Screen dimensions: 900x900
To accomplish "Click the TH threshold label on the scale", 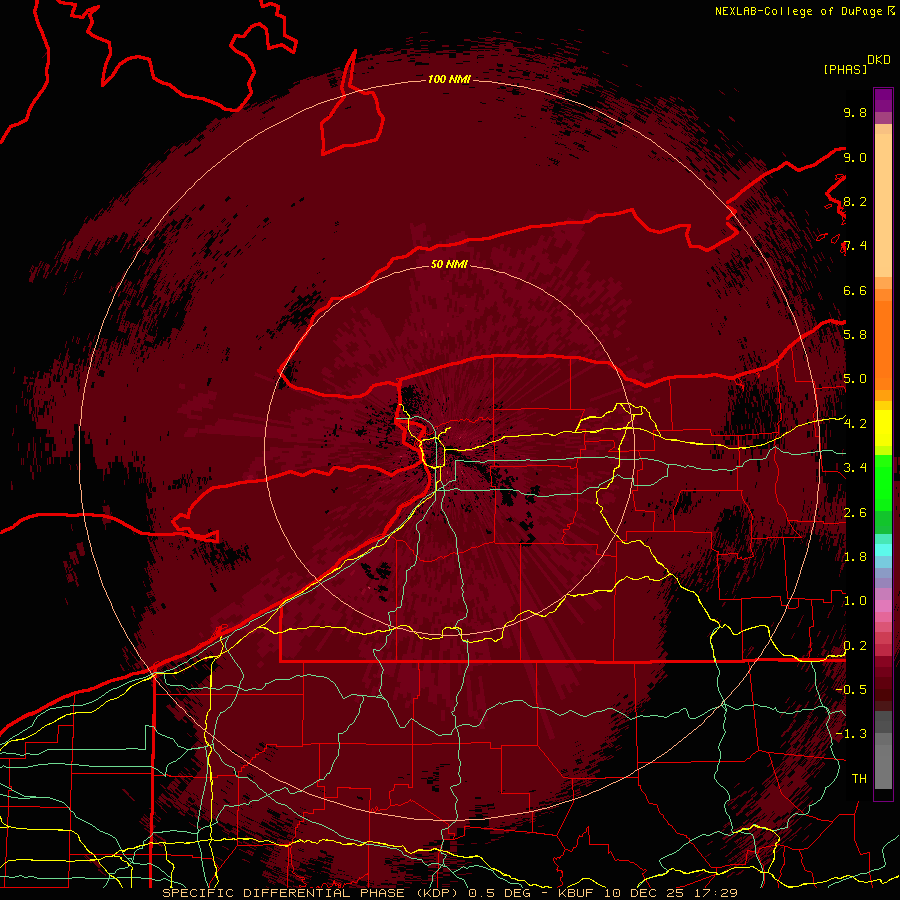I will [859, 779].
